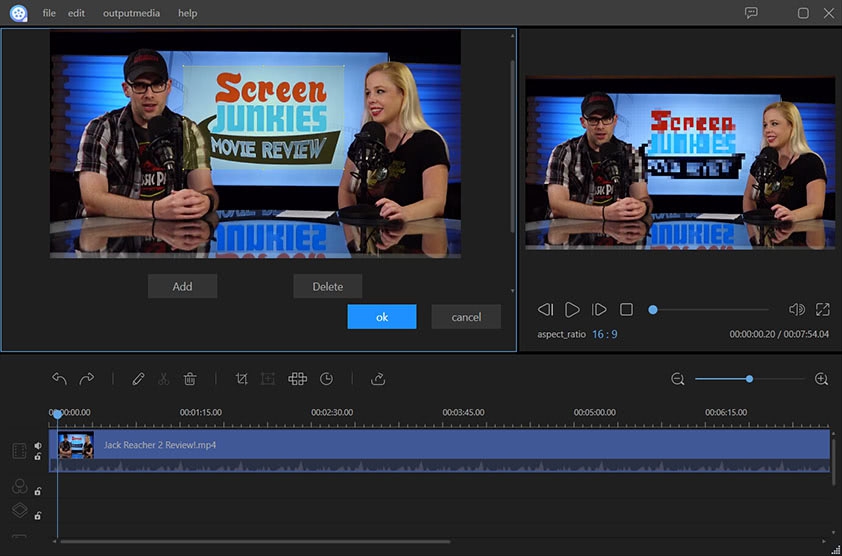Viewport: 842px width, 556px height.
Task: Open the crop tool
Action: tap(242, 379)
